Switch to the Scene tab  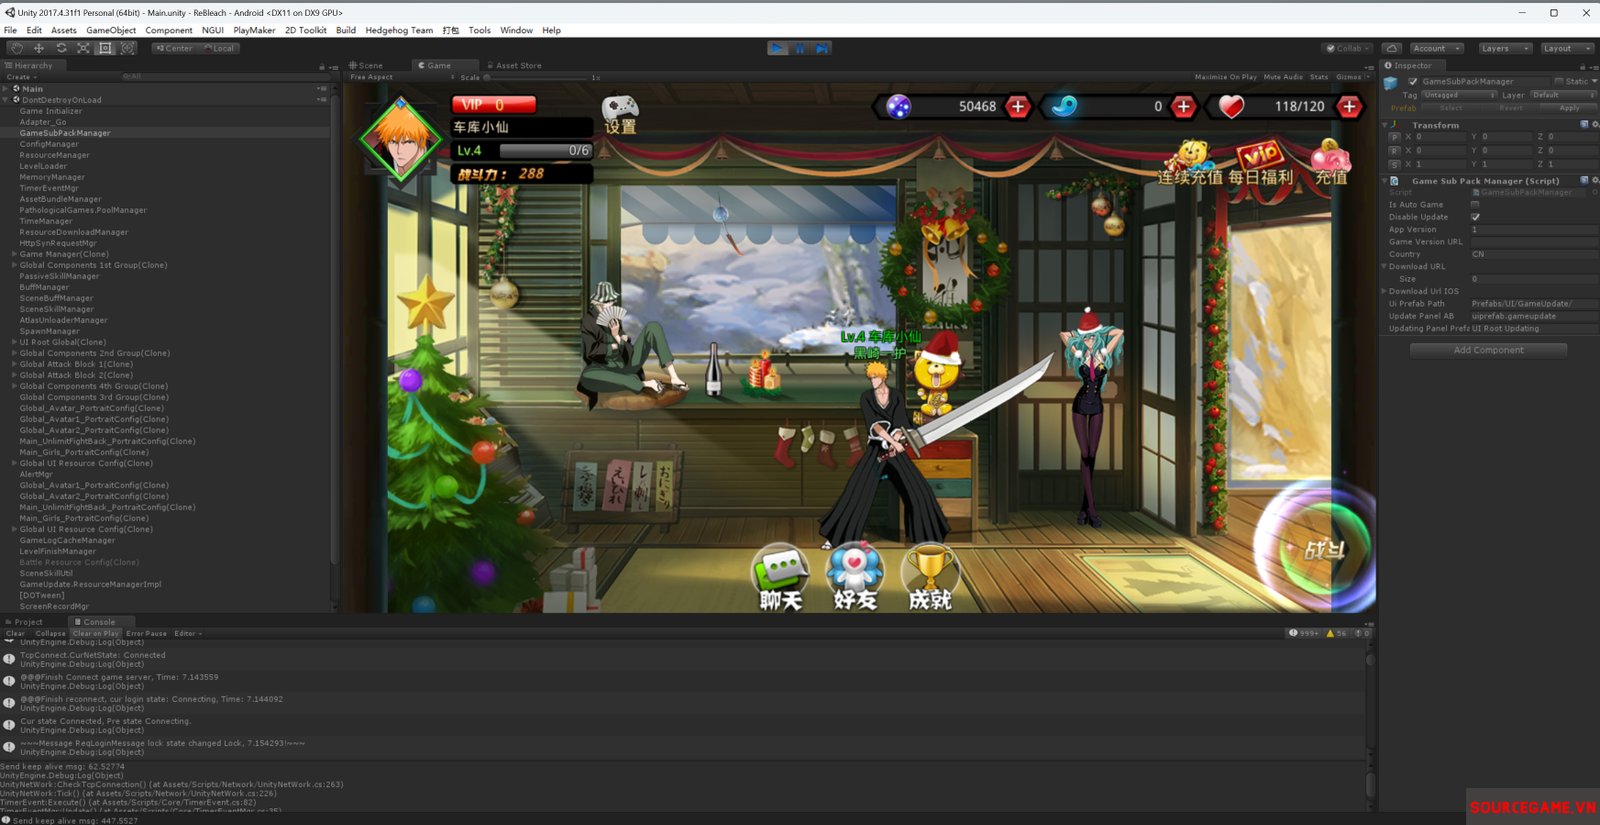pos(366,65)
